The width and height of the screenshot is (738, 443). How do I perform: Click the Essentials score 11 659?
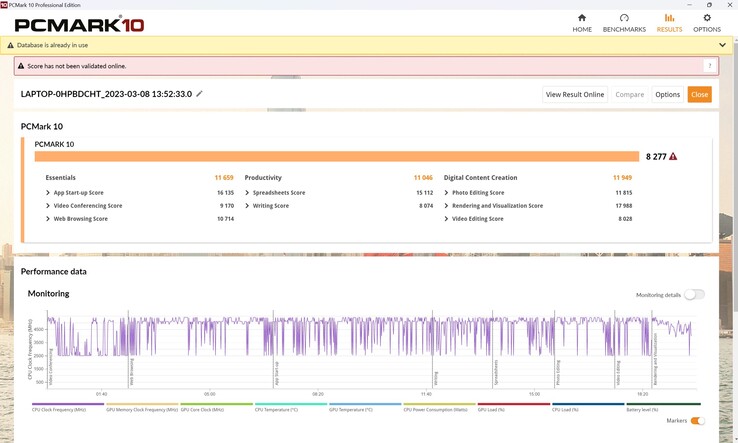pyautogui.click(x=224, y=177)
